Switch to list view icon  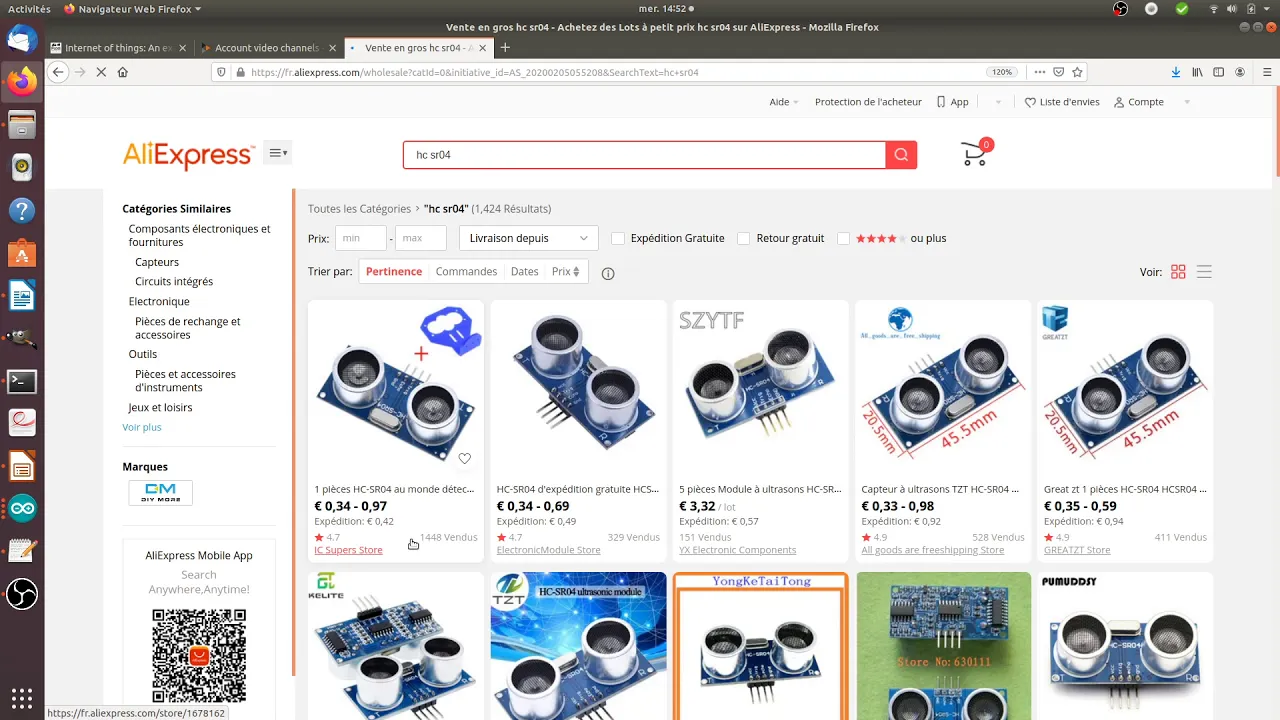tap(1204, 272)
